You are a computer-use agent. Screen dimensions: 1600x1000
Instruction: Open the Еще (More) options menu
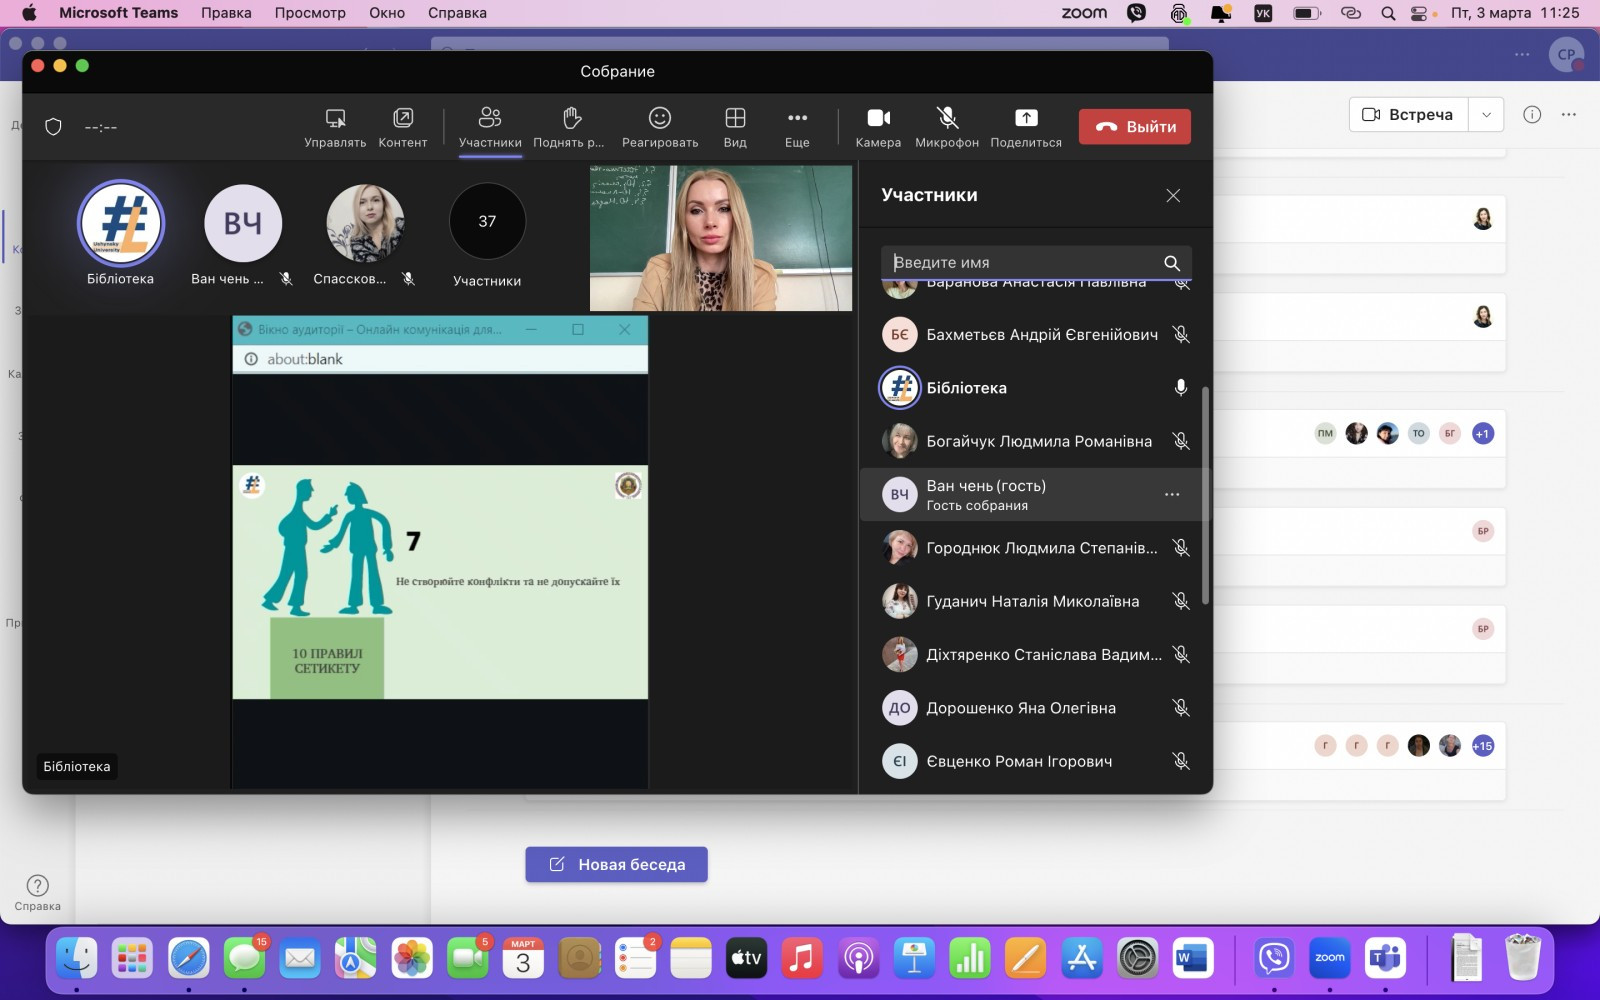click(797, 127)
